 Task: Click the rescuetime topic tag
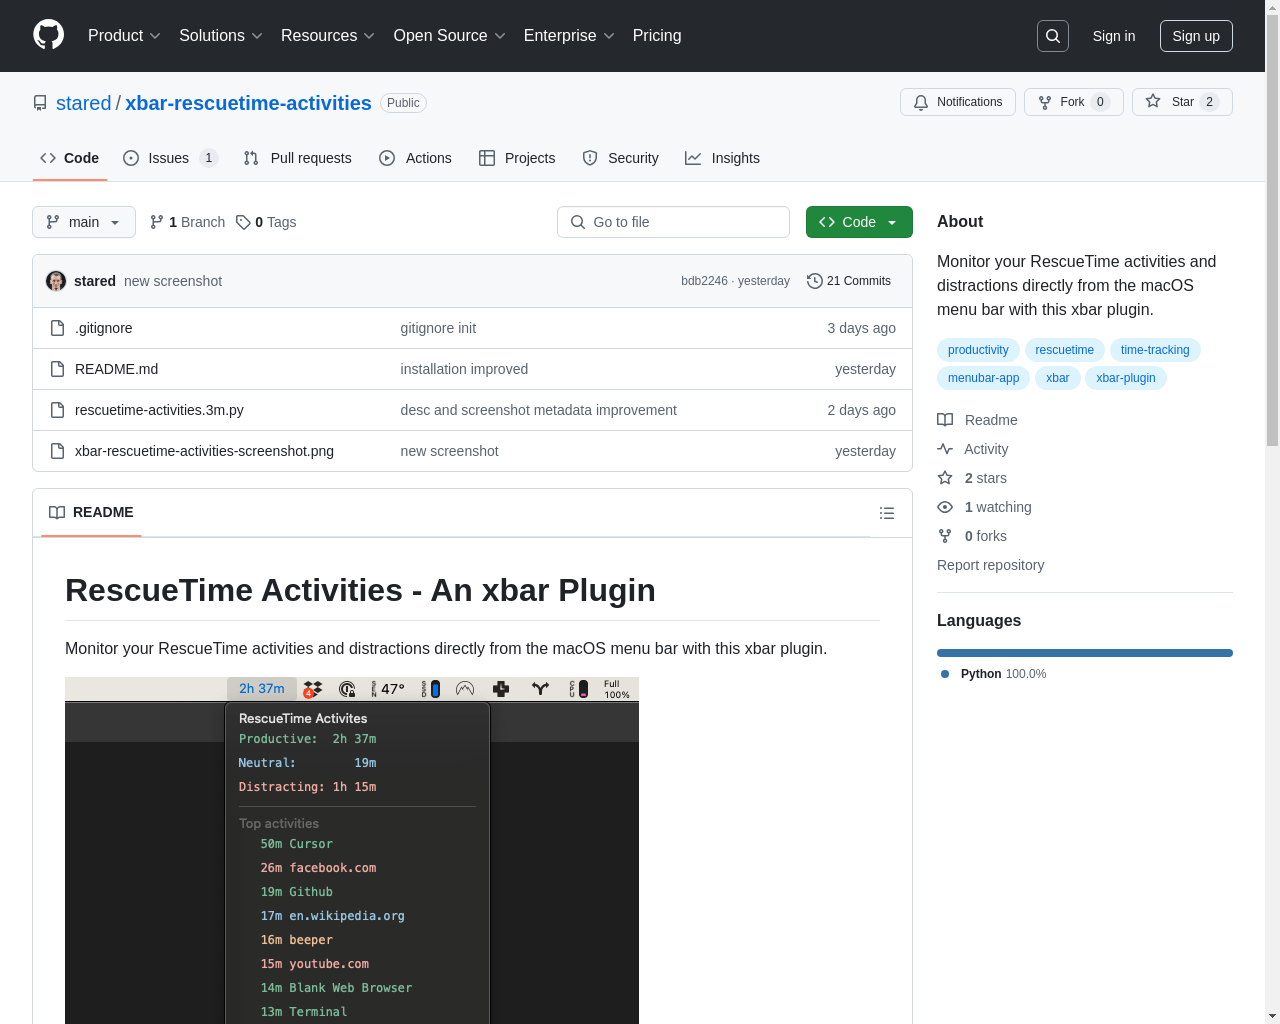(x=1064, y=350)
